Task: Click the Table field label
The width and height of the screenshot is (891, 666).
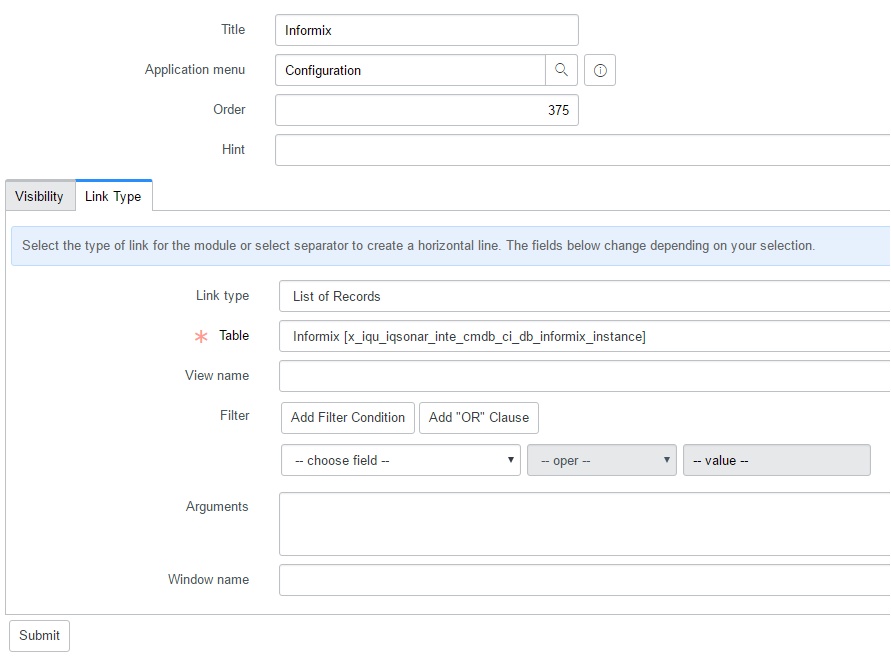Action: click(234, 335)
